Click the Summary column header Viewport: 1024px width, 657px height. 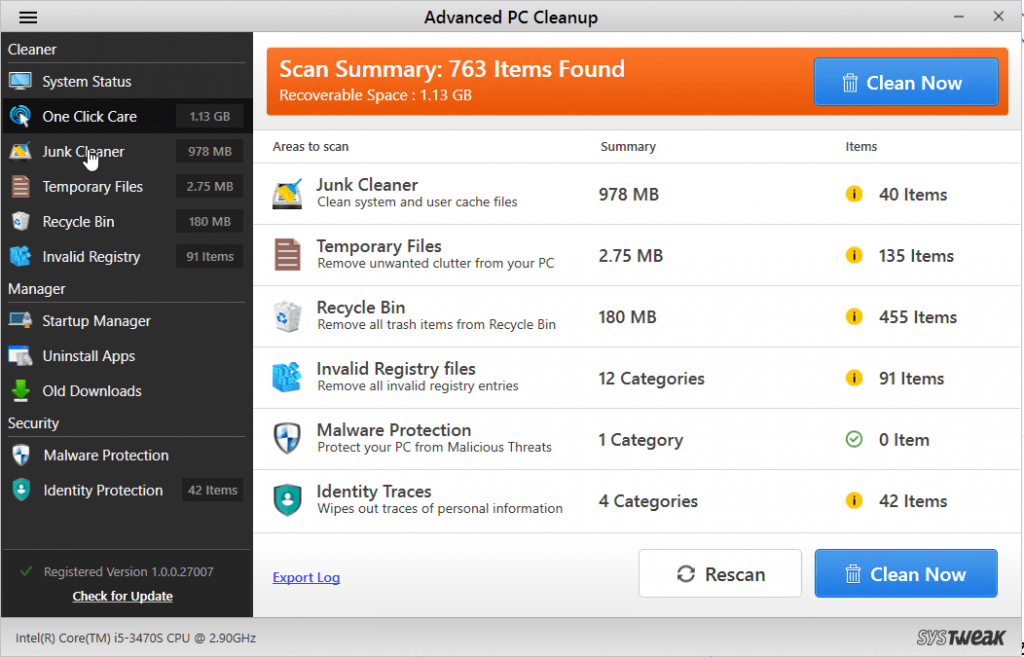[628, 146]
